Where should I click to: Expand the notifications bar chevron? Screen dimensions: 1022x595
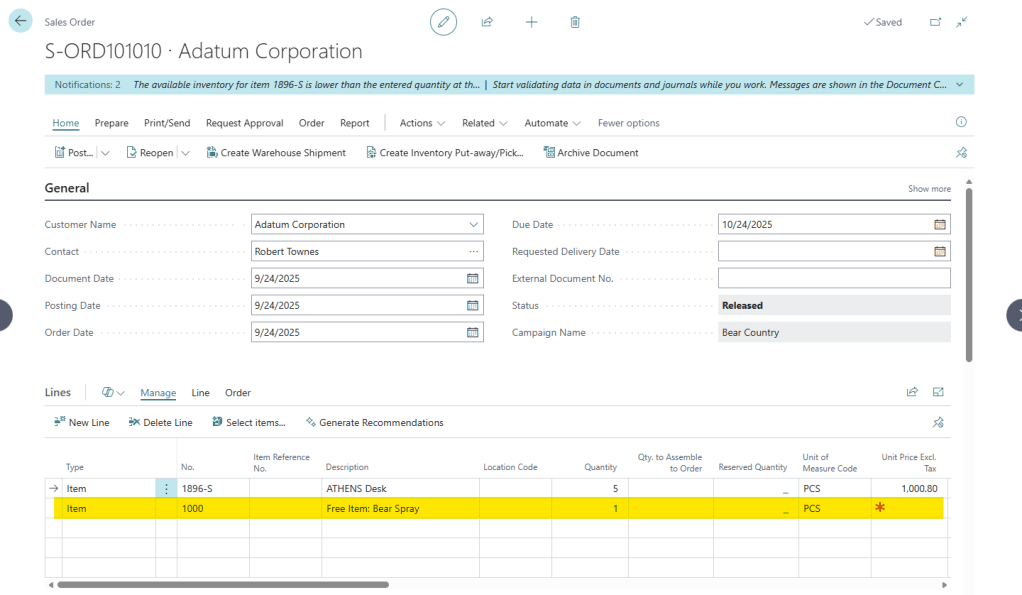pos(960,85)
